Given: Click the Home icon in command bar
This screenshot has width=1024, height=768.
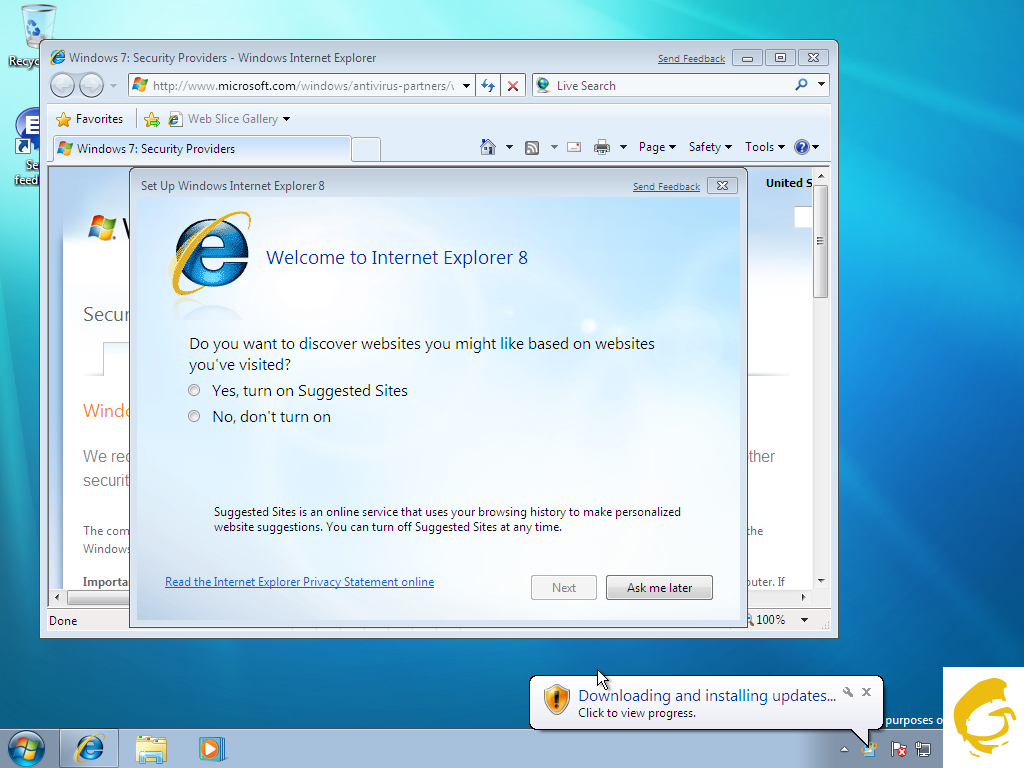Looking at the screenshot, I should click(x=488, y=147).
